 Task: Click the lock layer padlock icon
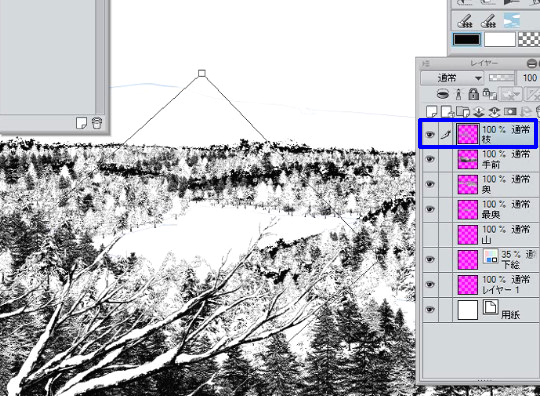[474, 94]
